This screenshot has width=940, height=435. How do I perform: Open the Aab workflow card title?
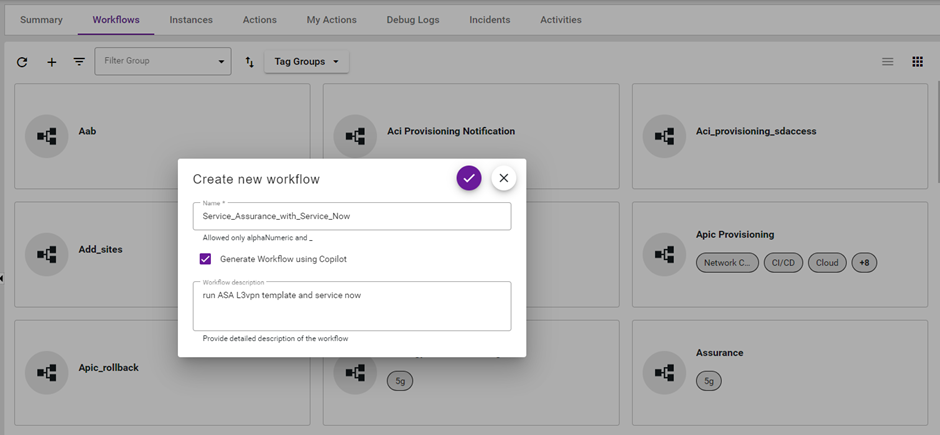87,131
